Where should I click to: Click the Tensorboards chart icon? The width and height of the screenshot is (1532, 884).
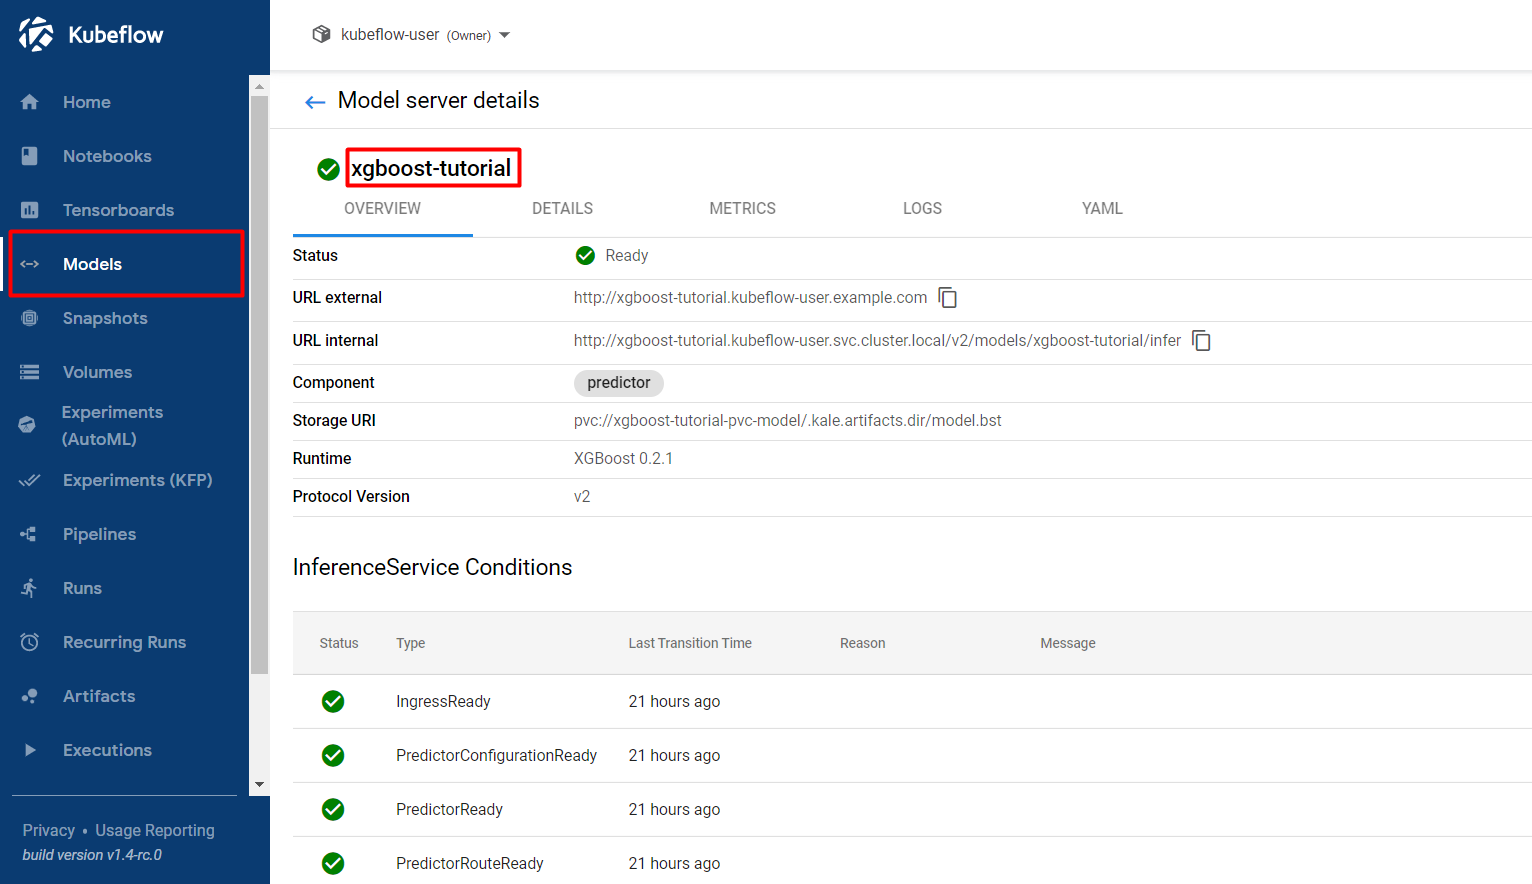30,210
